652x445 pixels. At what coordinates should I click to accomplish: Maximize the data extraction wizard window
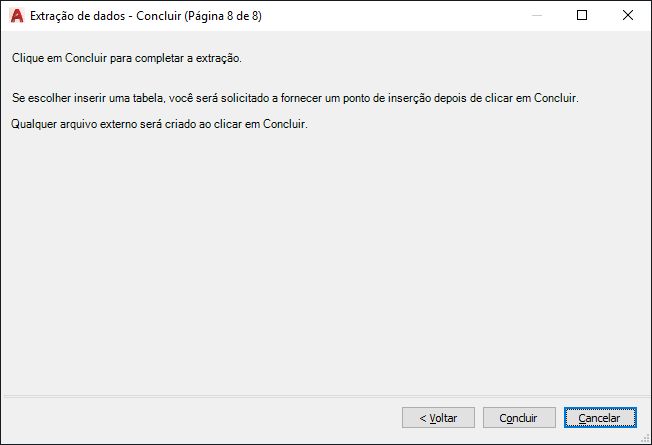(582, 16)
